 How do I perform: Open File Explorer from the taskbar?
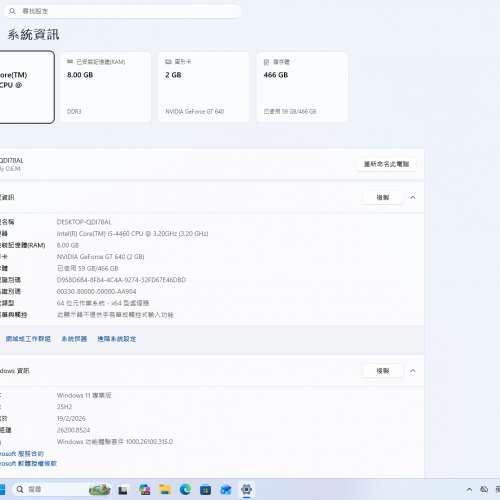coord(165,489)
